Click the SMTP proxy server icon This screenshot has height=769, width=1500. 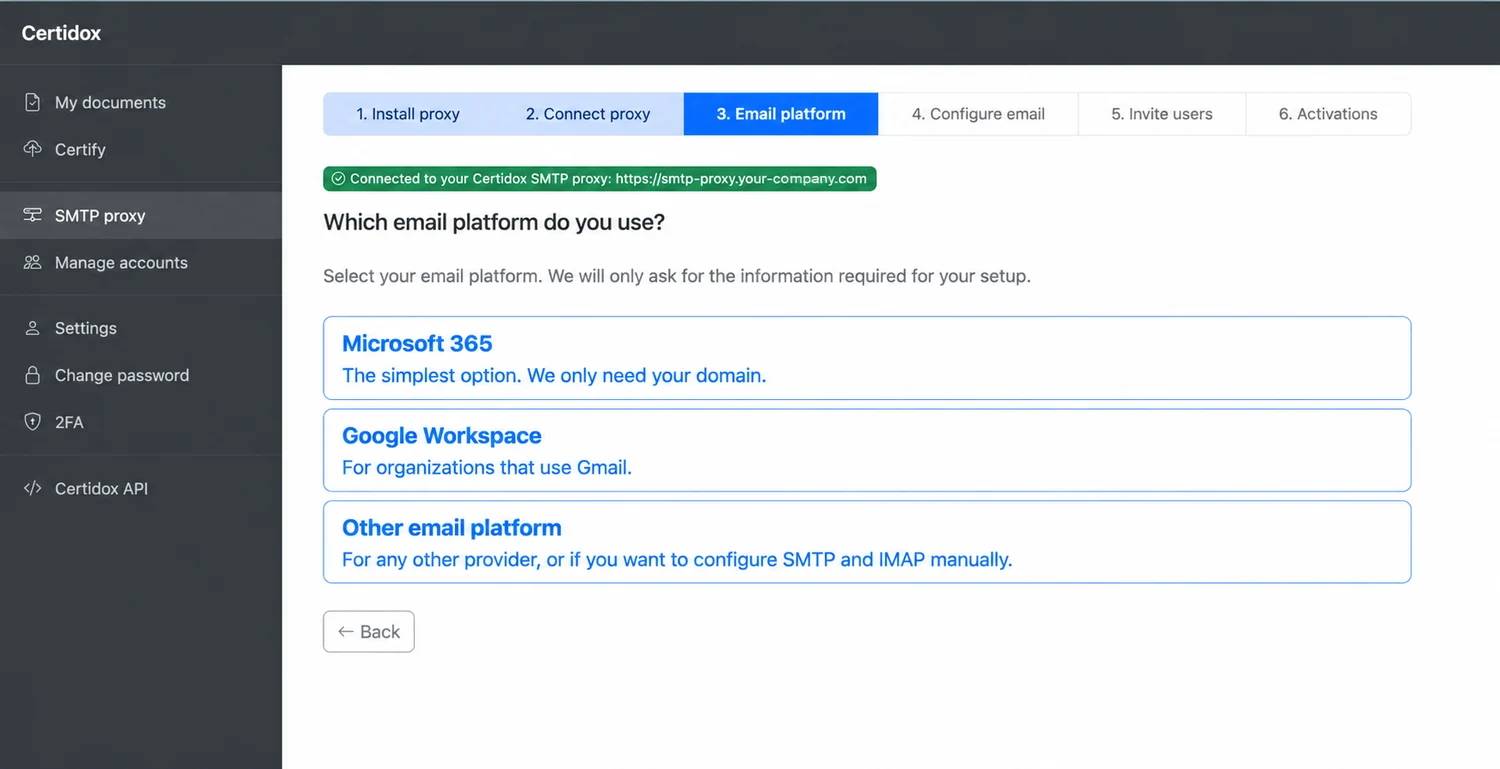point(33,215)
